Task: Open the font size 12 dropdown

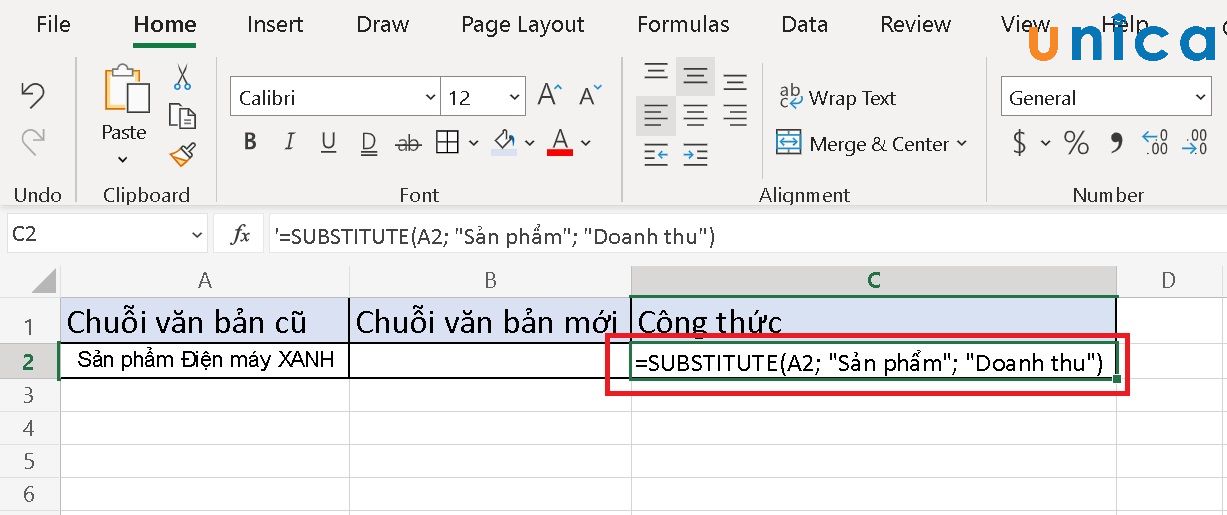Action: point(515,98)
